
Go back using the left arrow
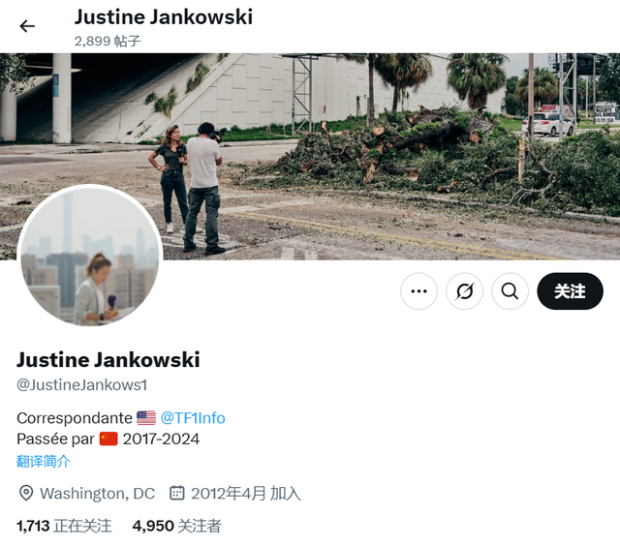click(x=27, y=26)
